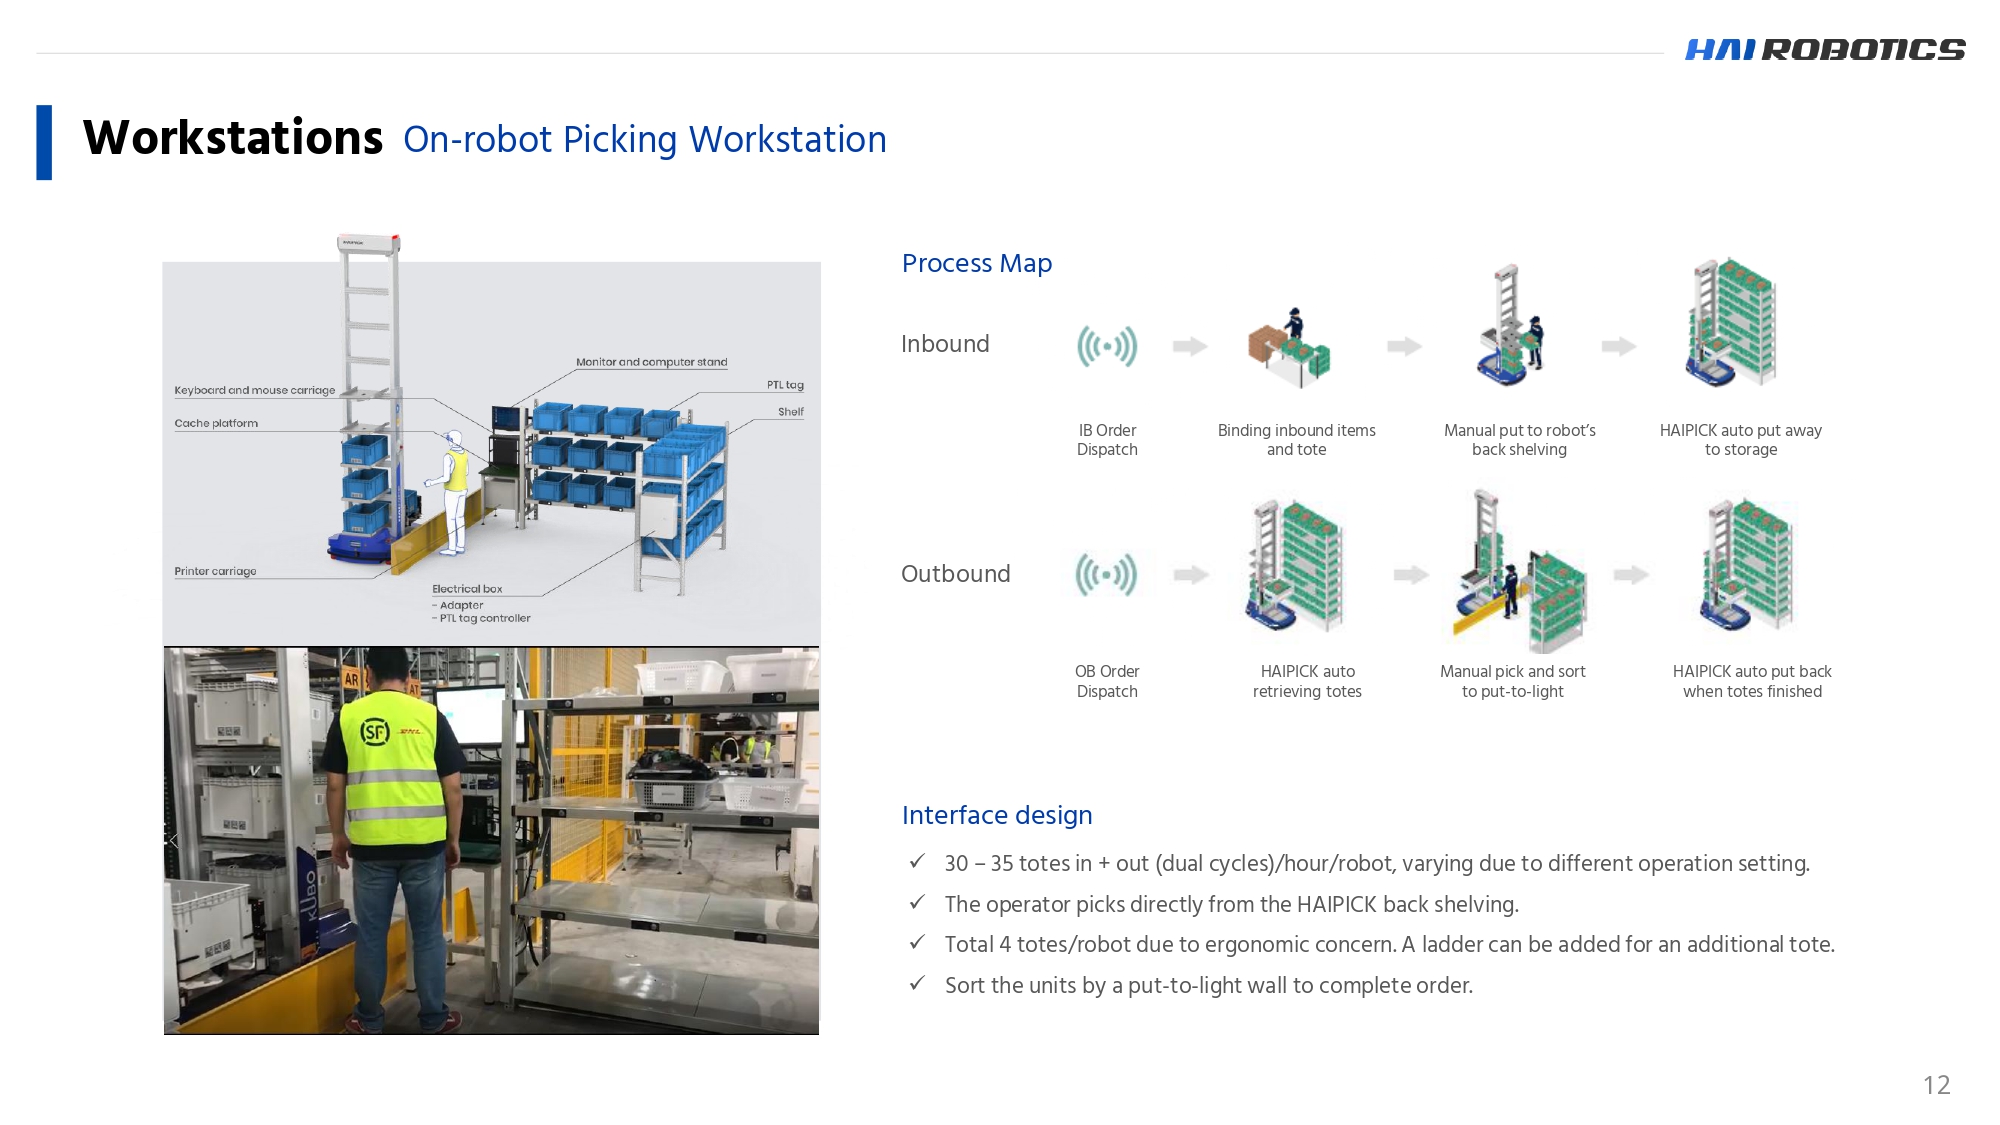Click the page number 12

(x=1936, y=1085)
